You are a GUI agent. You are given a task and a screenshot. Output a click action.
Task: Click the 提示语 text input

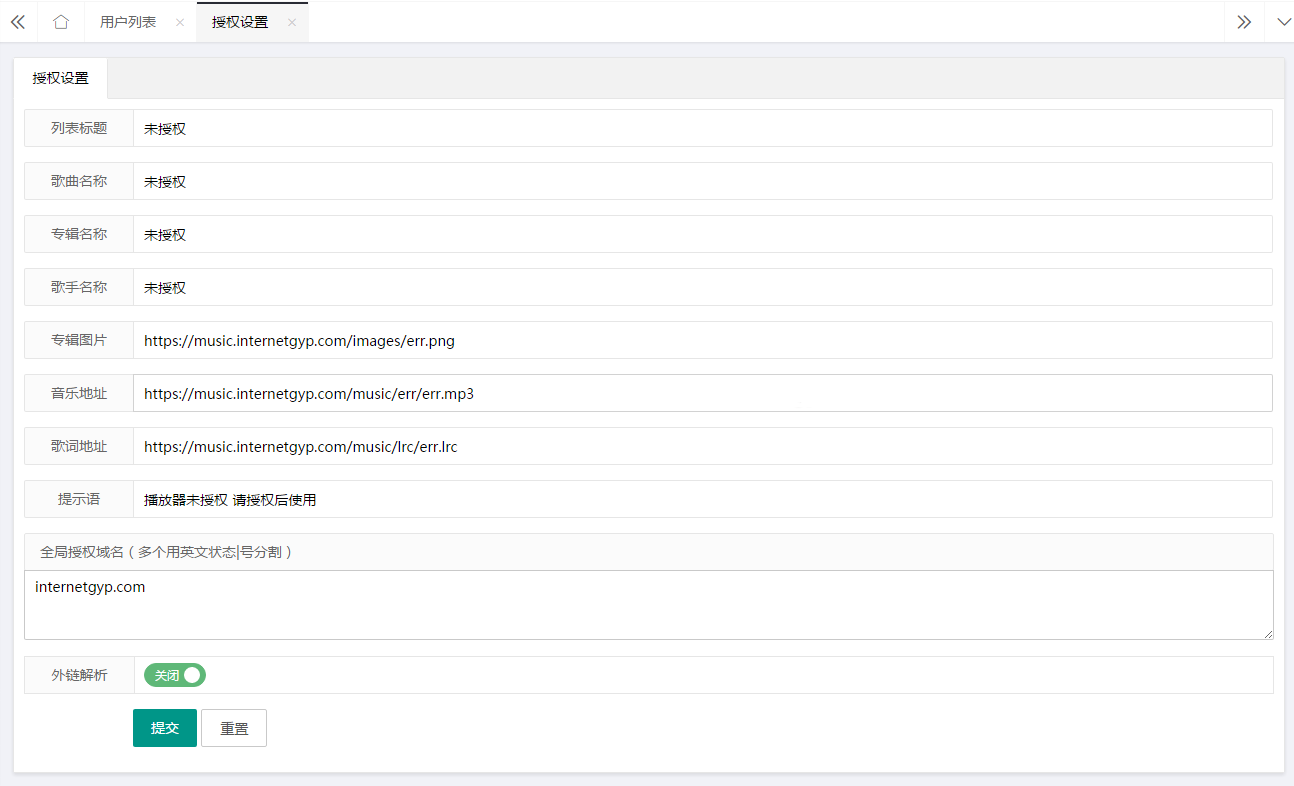point(702,499)
